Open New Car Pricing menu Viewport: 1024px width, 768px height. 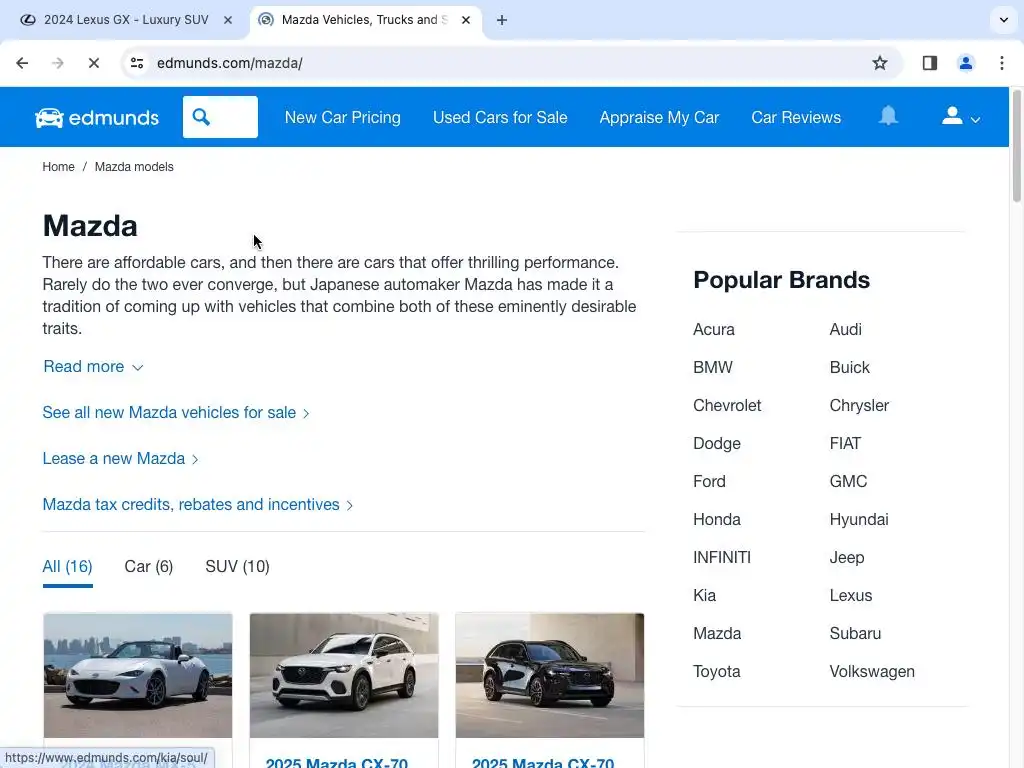[x=343, y=118]
